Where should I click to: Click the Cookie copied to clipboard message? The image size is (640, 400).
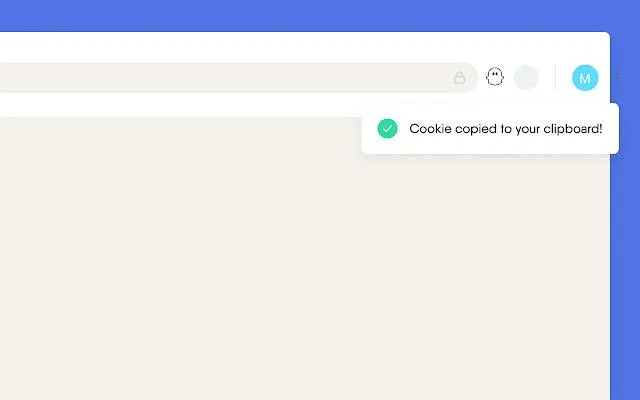(506, 129)
